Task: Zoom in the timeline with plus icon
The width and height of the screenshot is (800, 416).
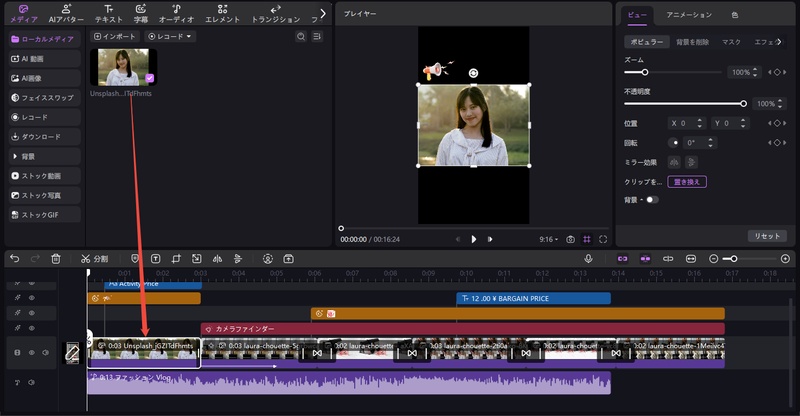Action: (x=785, y=259)
